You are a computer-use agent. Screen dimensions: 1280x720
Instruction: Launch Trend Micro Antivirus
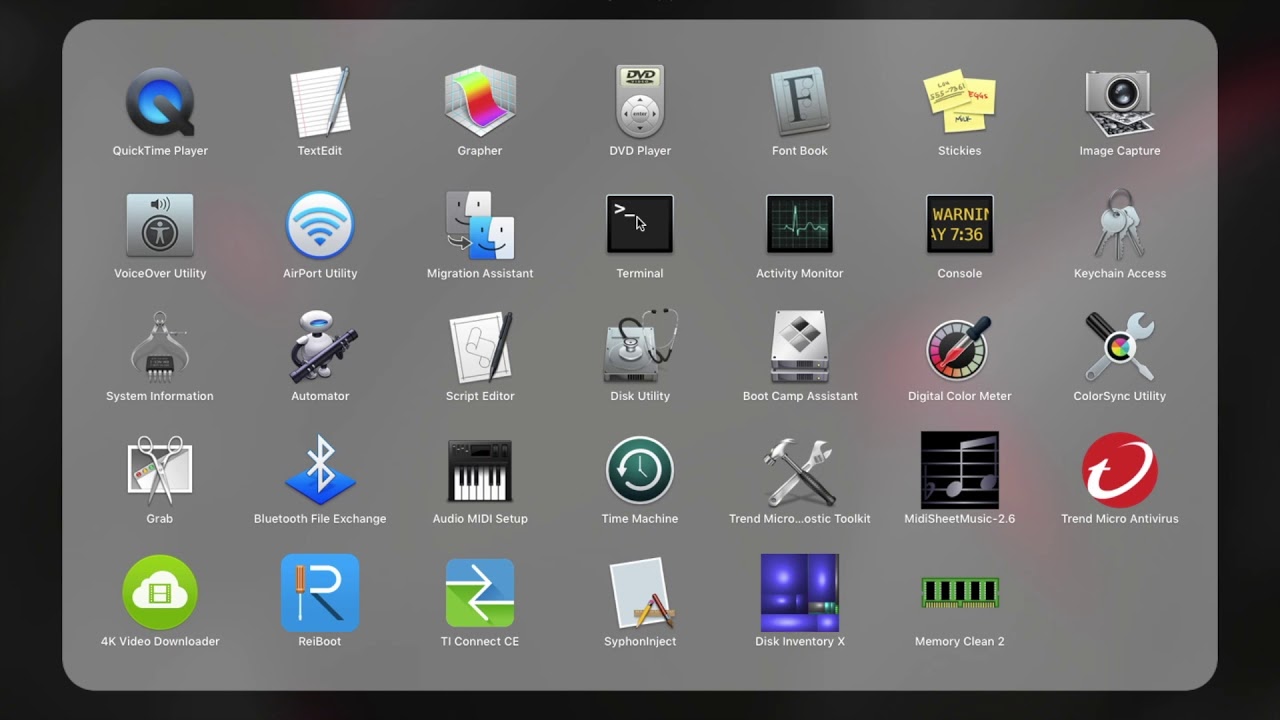1120,470
